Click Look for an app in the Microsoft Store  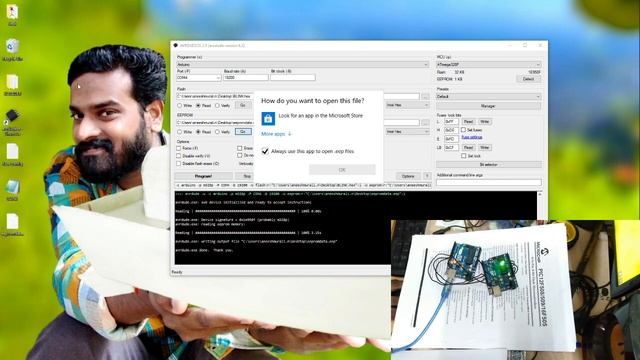point(320,116)
